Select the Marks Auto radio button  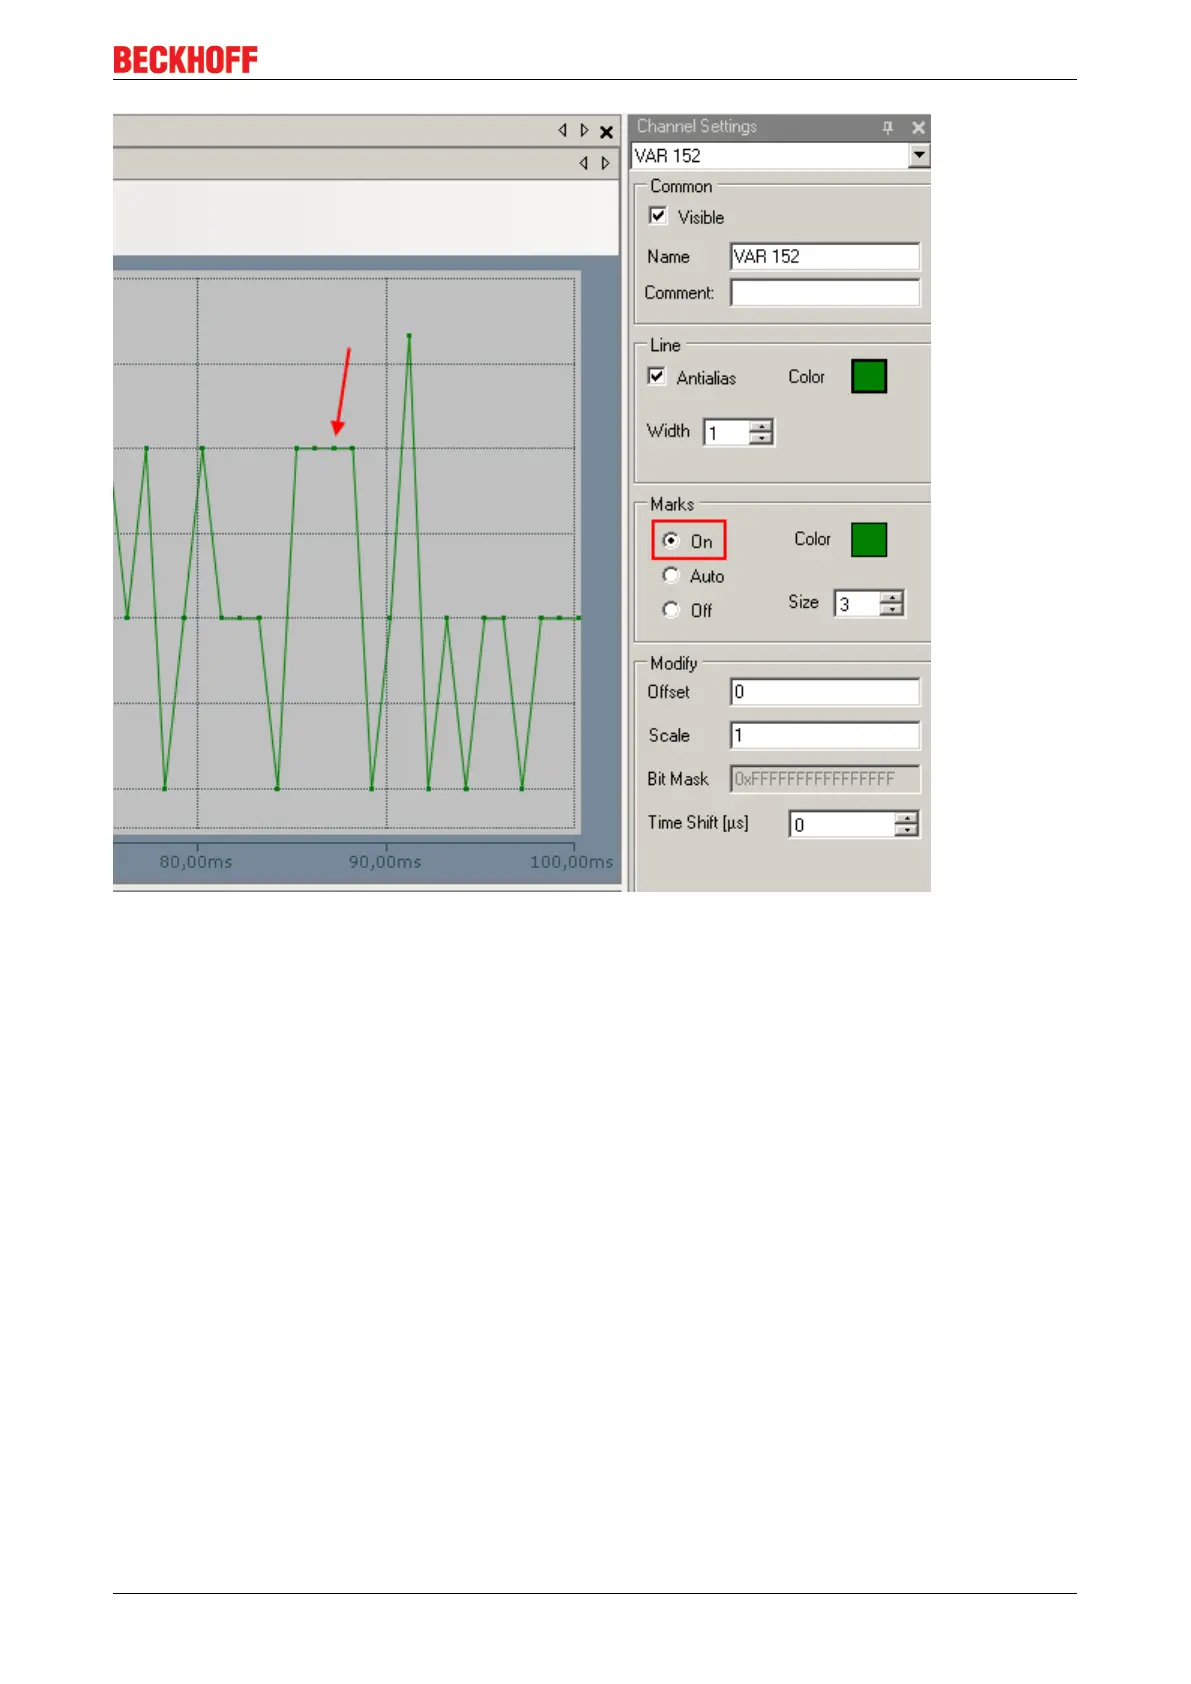tap(671, 576)
